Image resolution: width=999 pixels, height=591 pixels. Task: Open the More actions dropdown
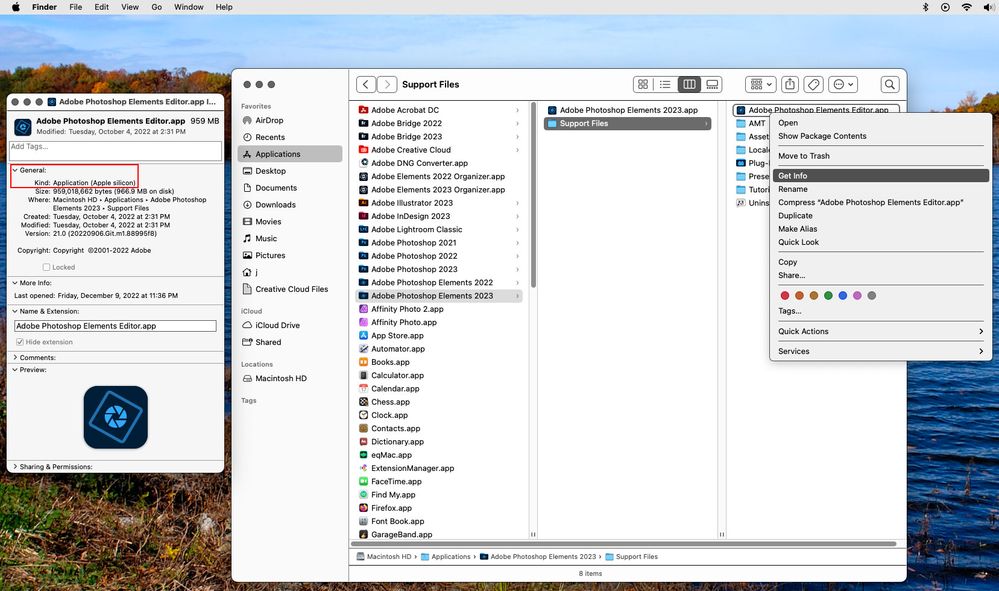[843, 84]
